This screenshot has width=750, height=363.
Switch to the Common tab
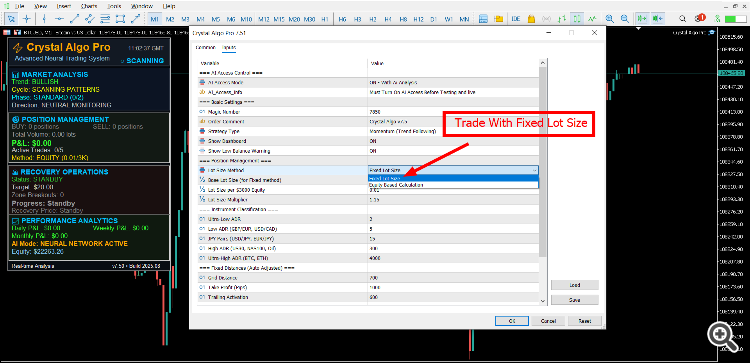(x=206, y=48)
